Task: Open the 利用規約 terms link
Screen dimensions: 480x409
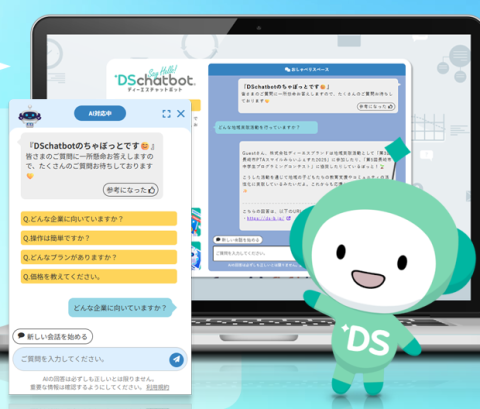Action: [157, 387]
